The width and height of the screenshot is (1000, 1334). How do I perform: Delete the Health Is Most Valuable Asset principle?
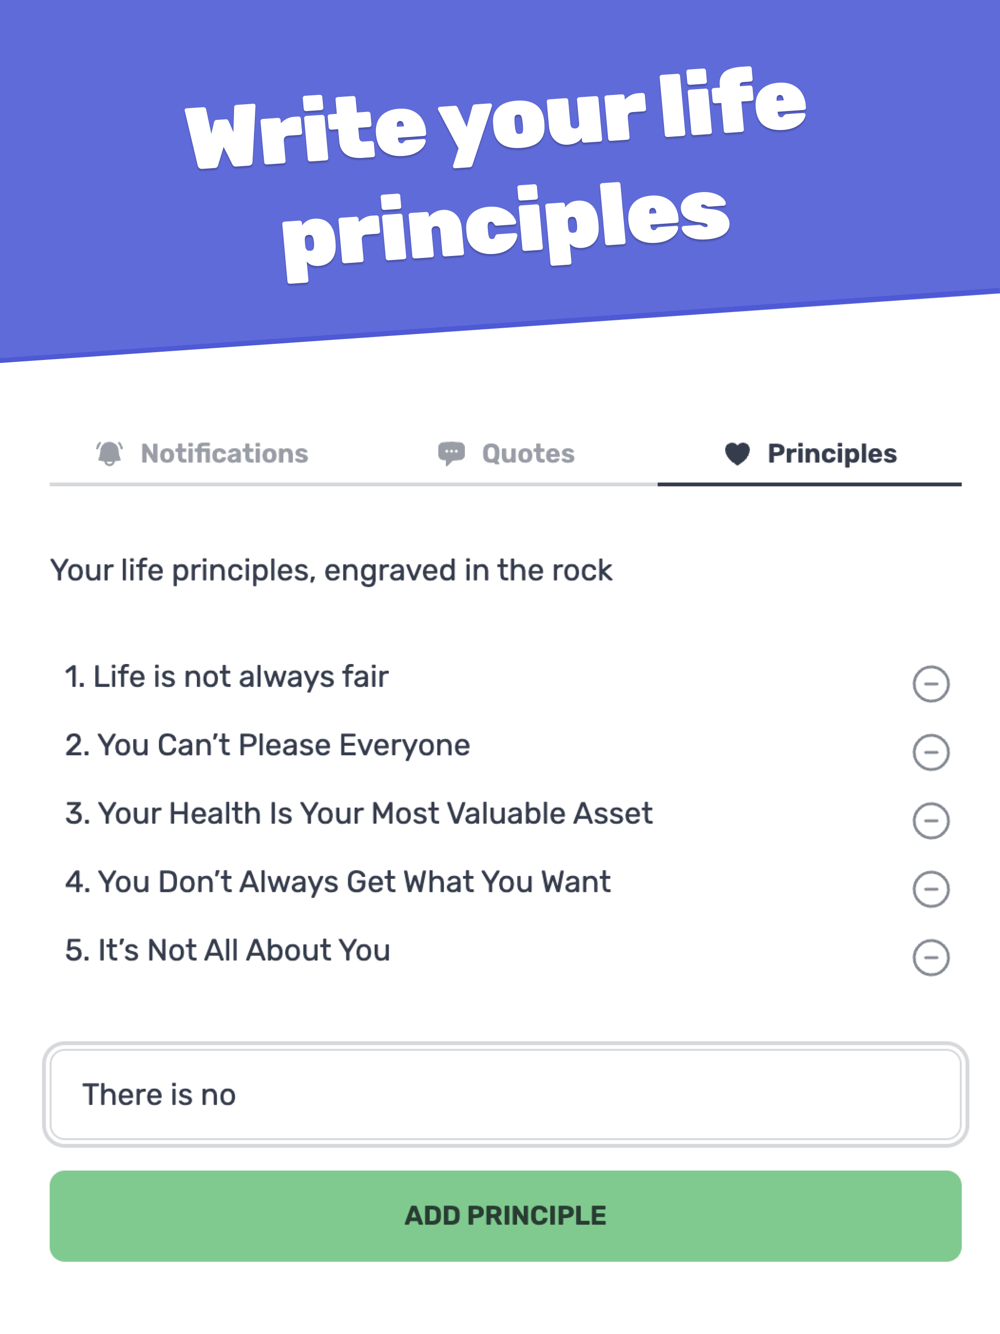[x=931, y=820]
